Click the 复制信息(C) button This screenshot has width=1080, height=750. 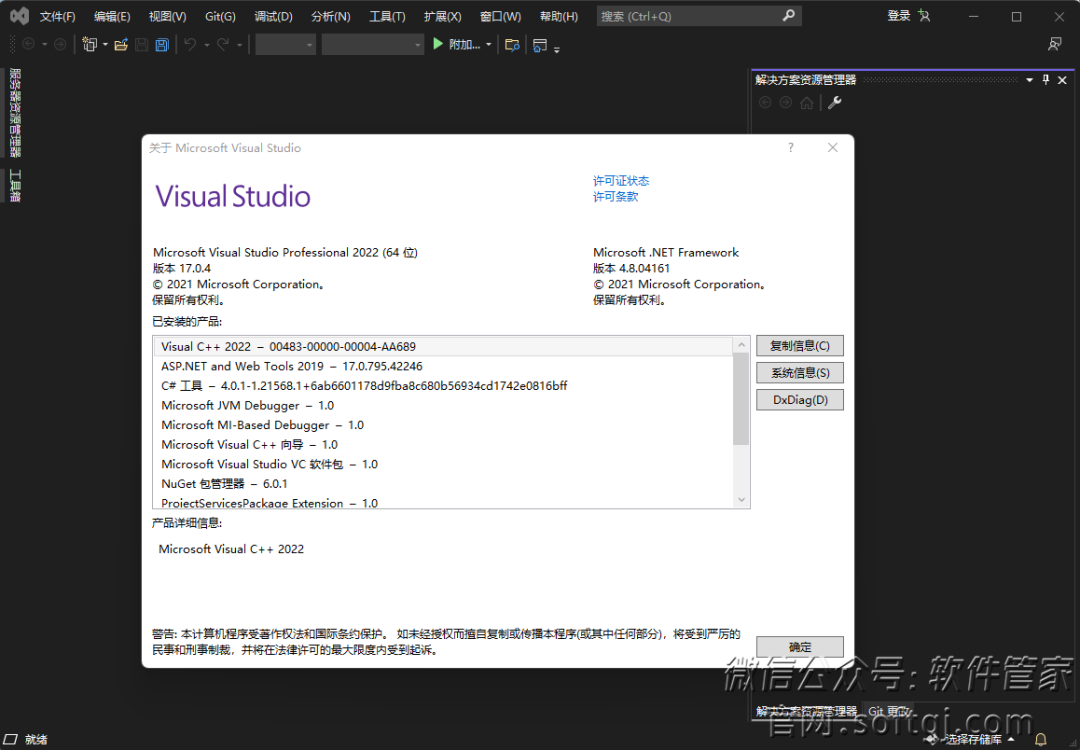(799, 345)
